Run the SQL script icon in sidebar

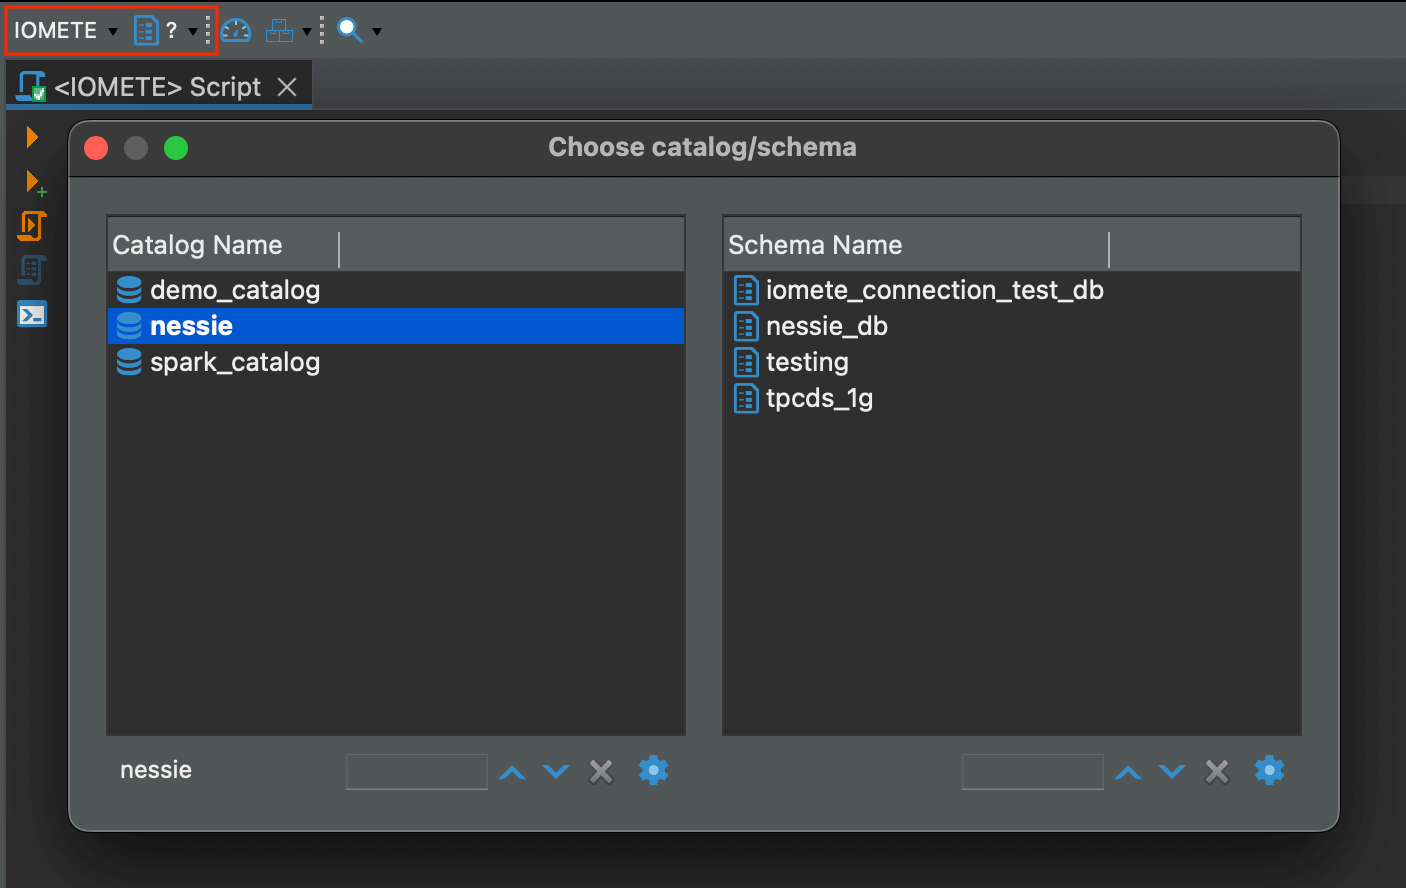point(32,226)
